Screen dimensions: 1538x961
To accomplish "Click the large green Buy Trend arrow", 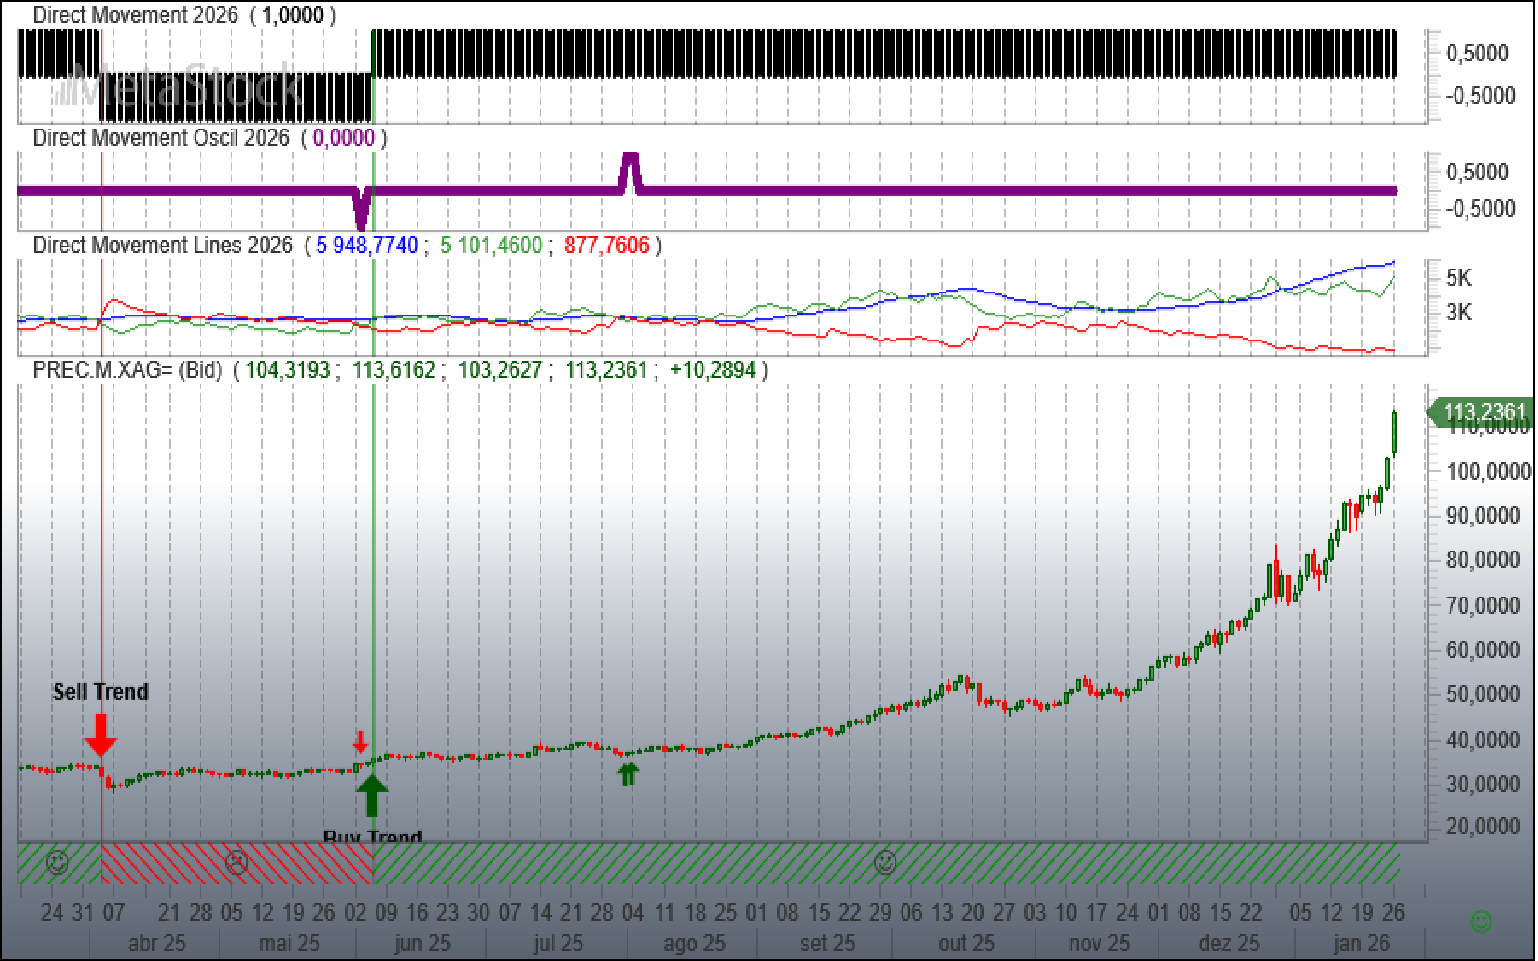I will pyautogui.click(x=372, y=796).
